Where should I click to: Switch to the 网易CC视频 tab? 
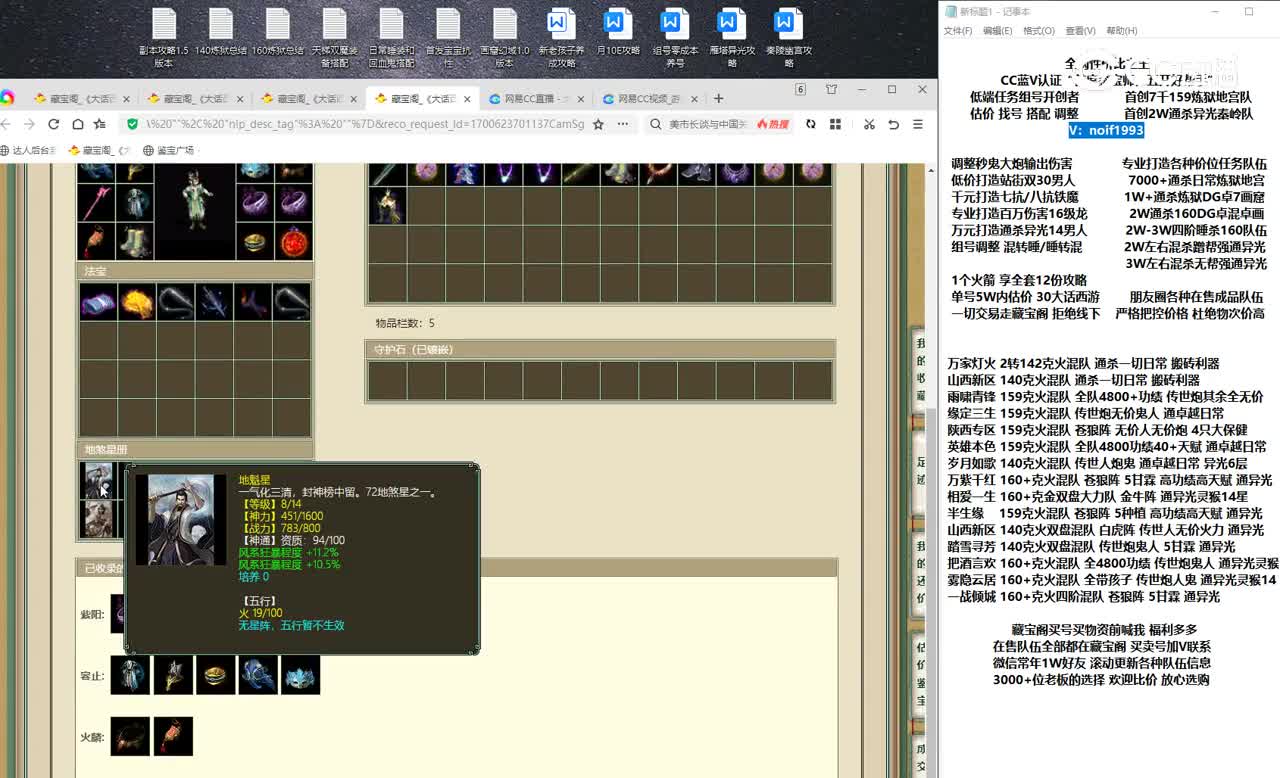pyautogui.click(x=650, y=98)
